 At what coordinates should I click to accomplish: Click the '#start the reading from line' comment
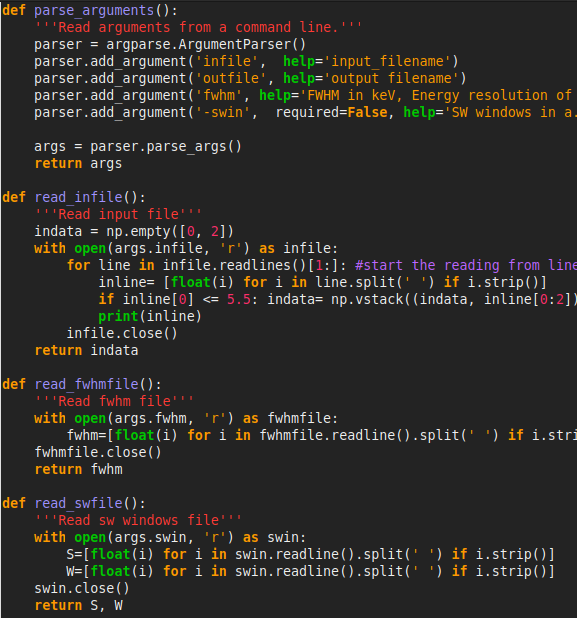pos(465,265)
